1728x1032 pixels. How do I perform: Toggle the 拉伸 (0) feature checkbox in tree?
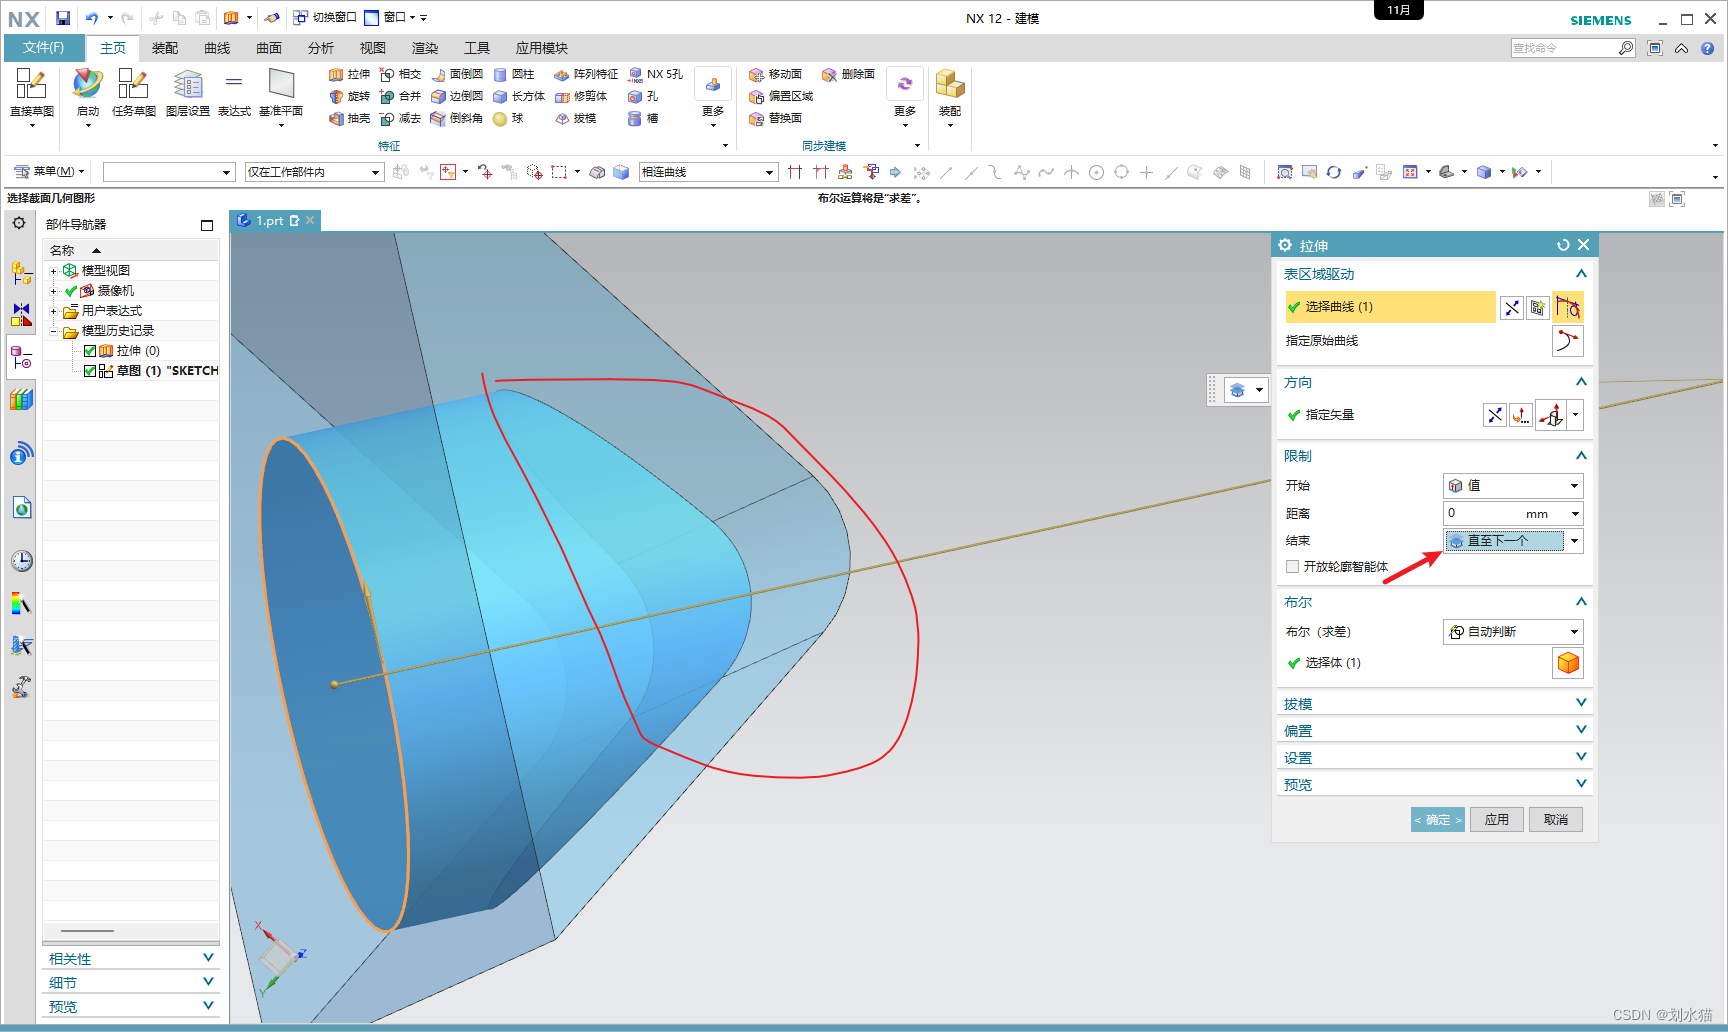90,351
